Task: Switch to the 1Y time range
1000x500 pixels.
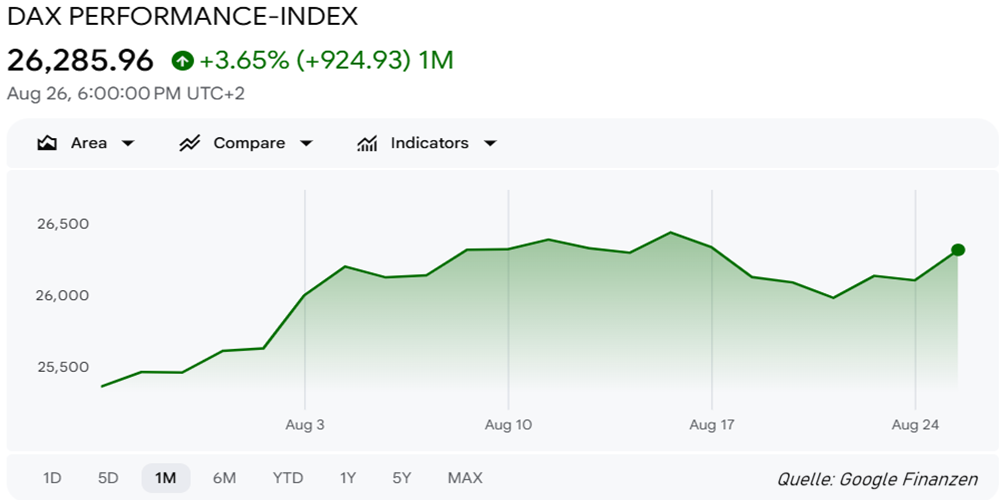Action: click(348, 478)
